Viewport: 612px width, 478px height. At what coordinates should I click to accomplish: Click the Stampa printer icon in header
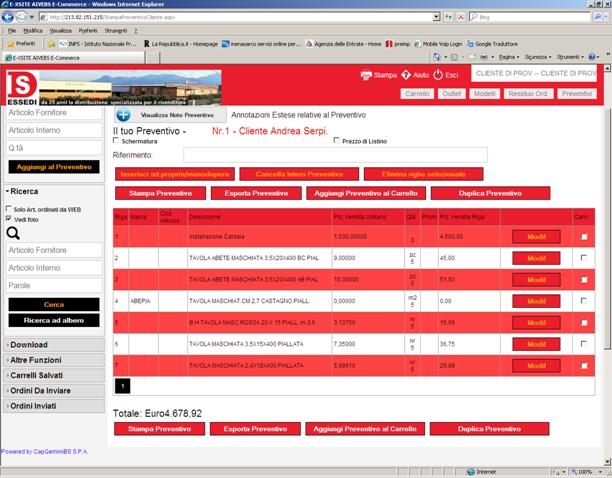coord(365,75)
